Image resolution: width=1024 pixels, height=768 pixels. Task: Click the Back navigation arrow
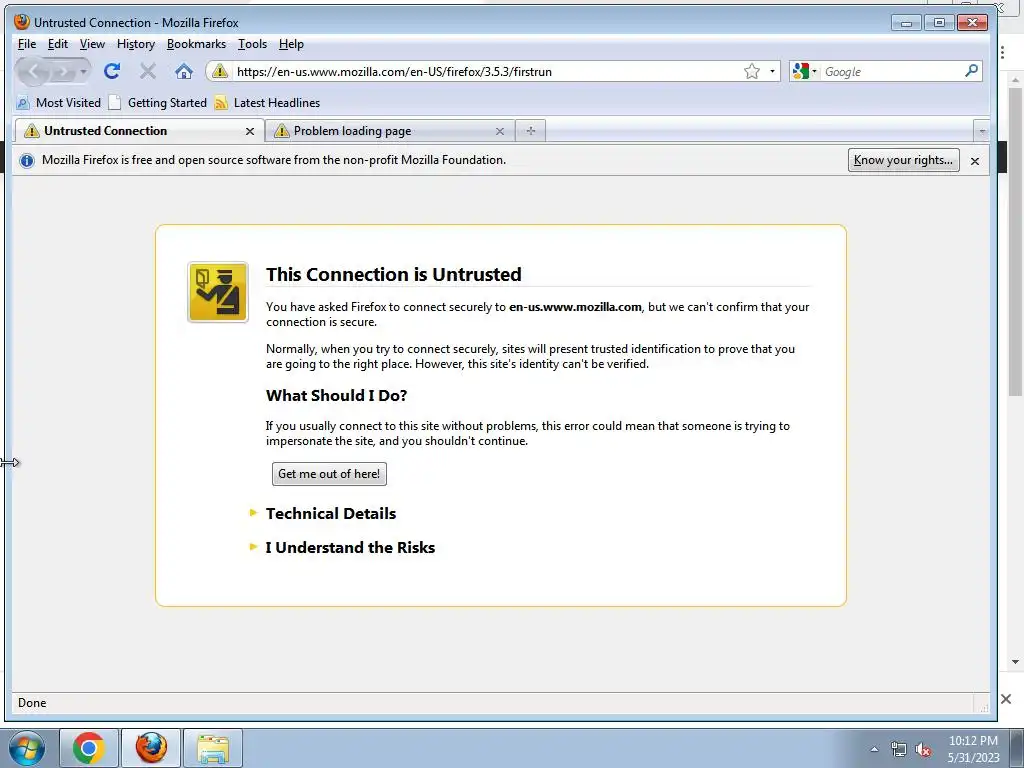pos(34,71)
